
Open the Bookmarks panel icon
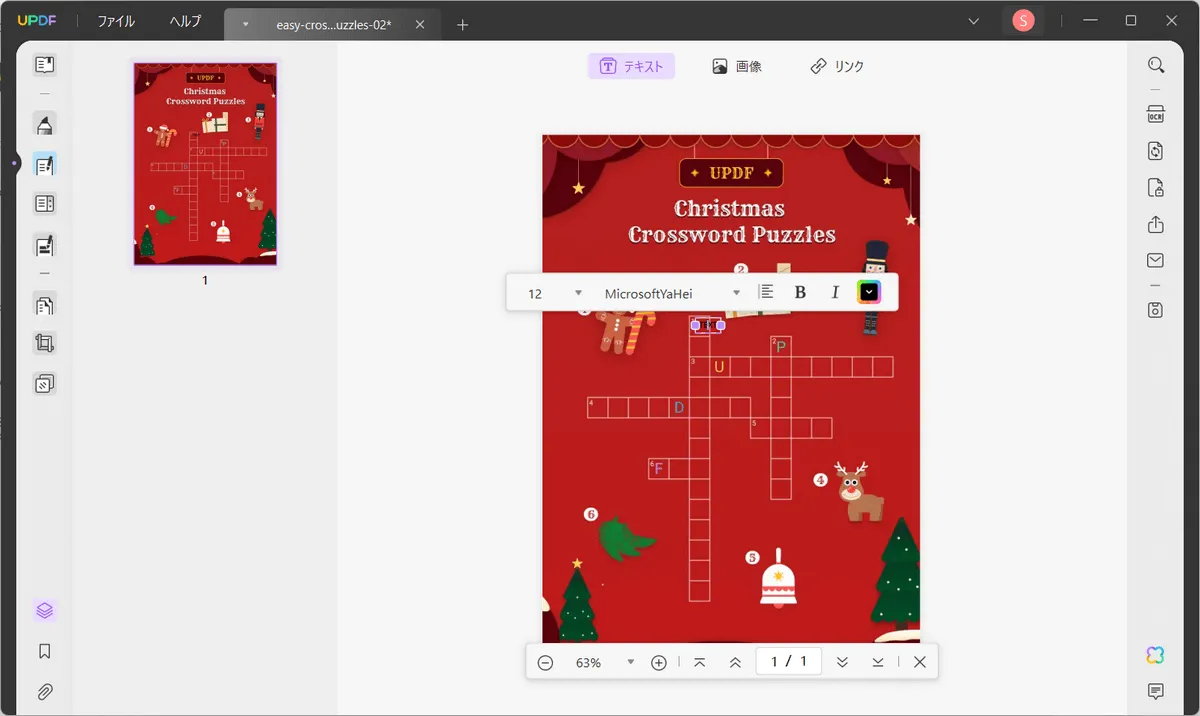(44, 651)
